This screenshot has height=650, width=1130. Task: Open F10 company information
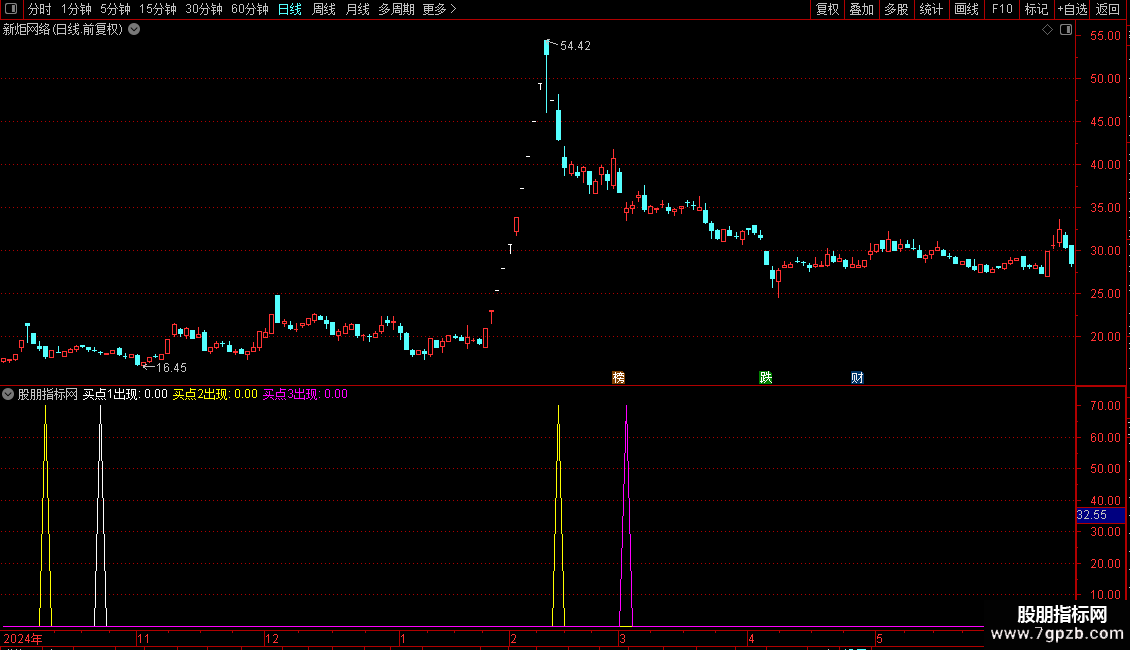click(x=1002, y=9)
